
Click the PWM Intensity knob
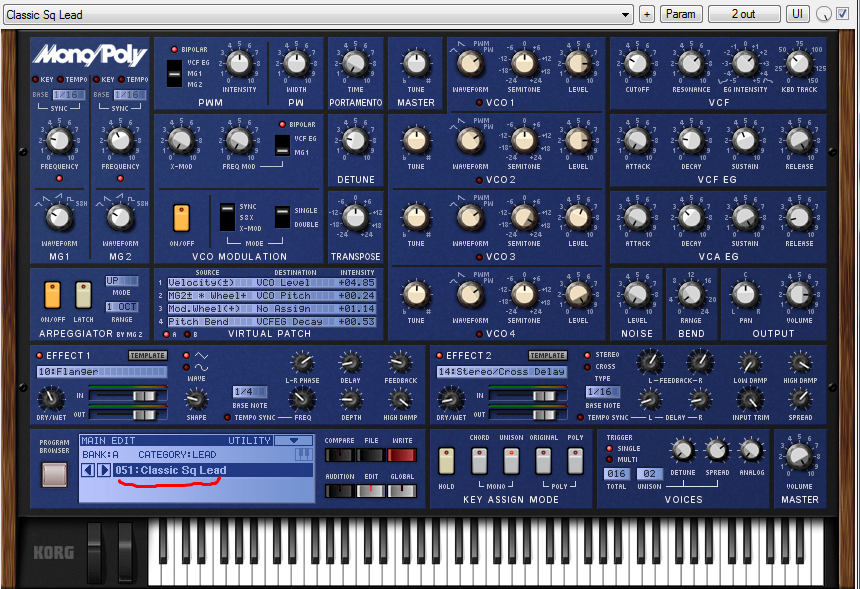pos(239,64)
